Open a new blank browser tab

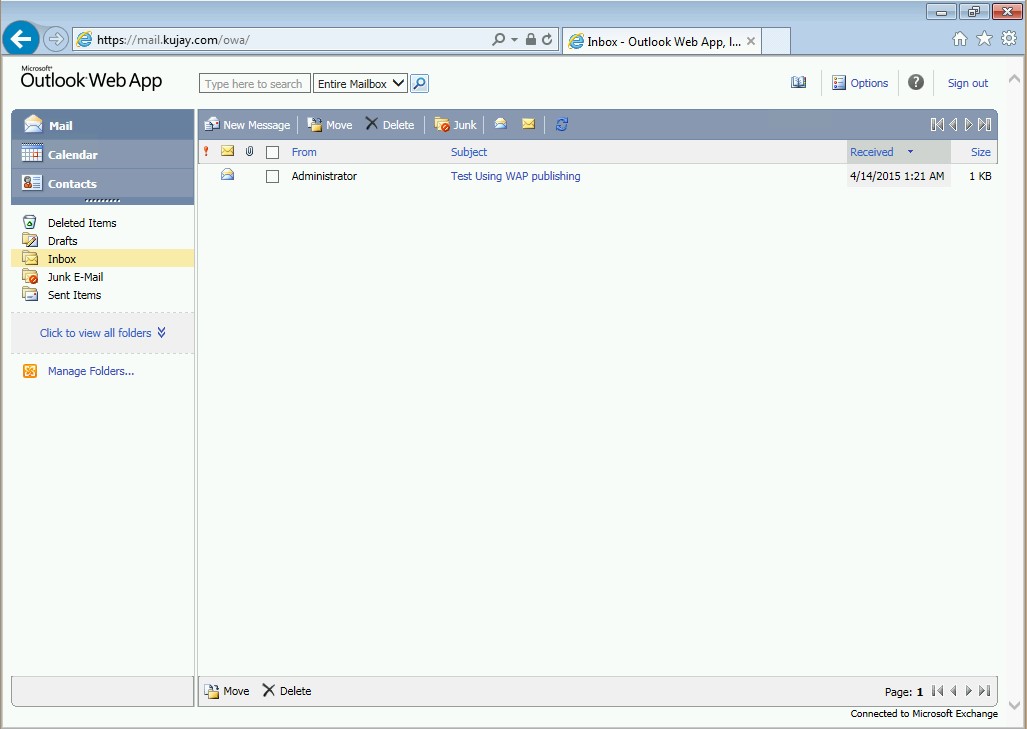pos(775,41)
